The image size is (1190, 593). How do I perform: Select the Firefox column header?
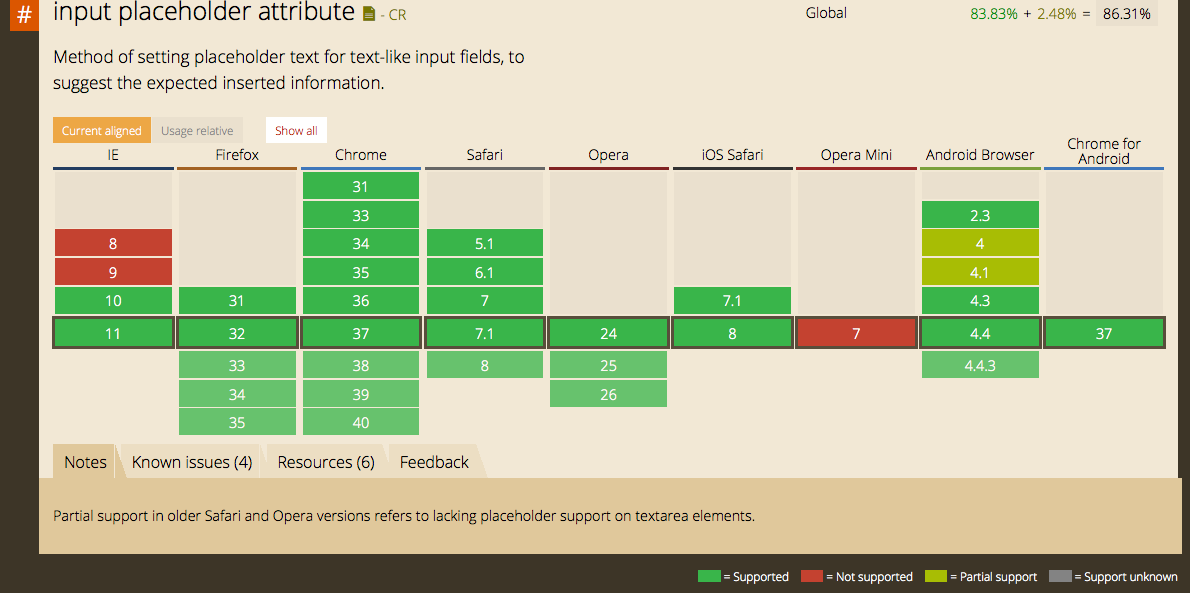(237, 156)
